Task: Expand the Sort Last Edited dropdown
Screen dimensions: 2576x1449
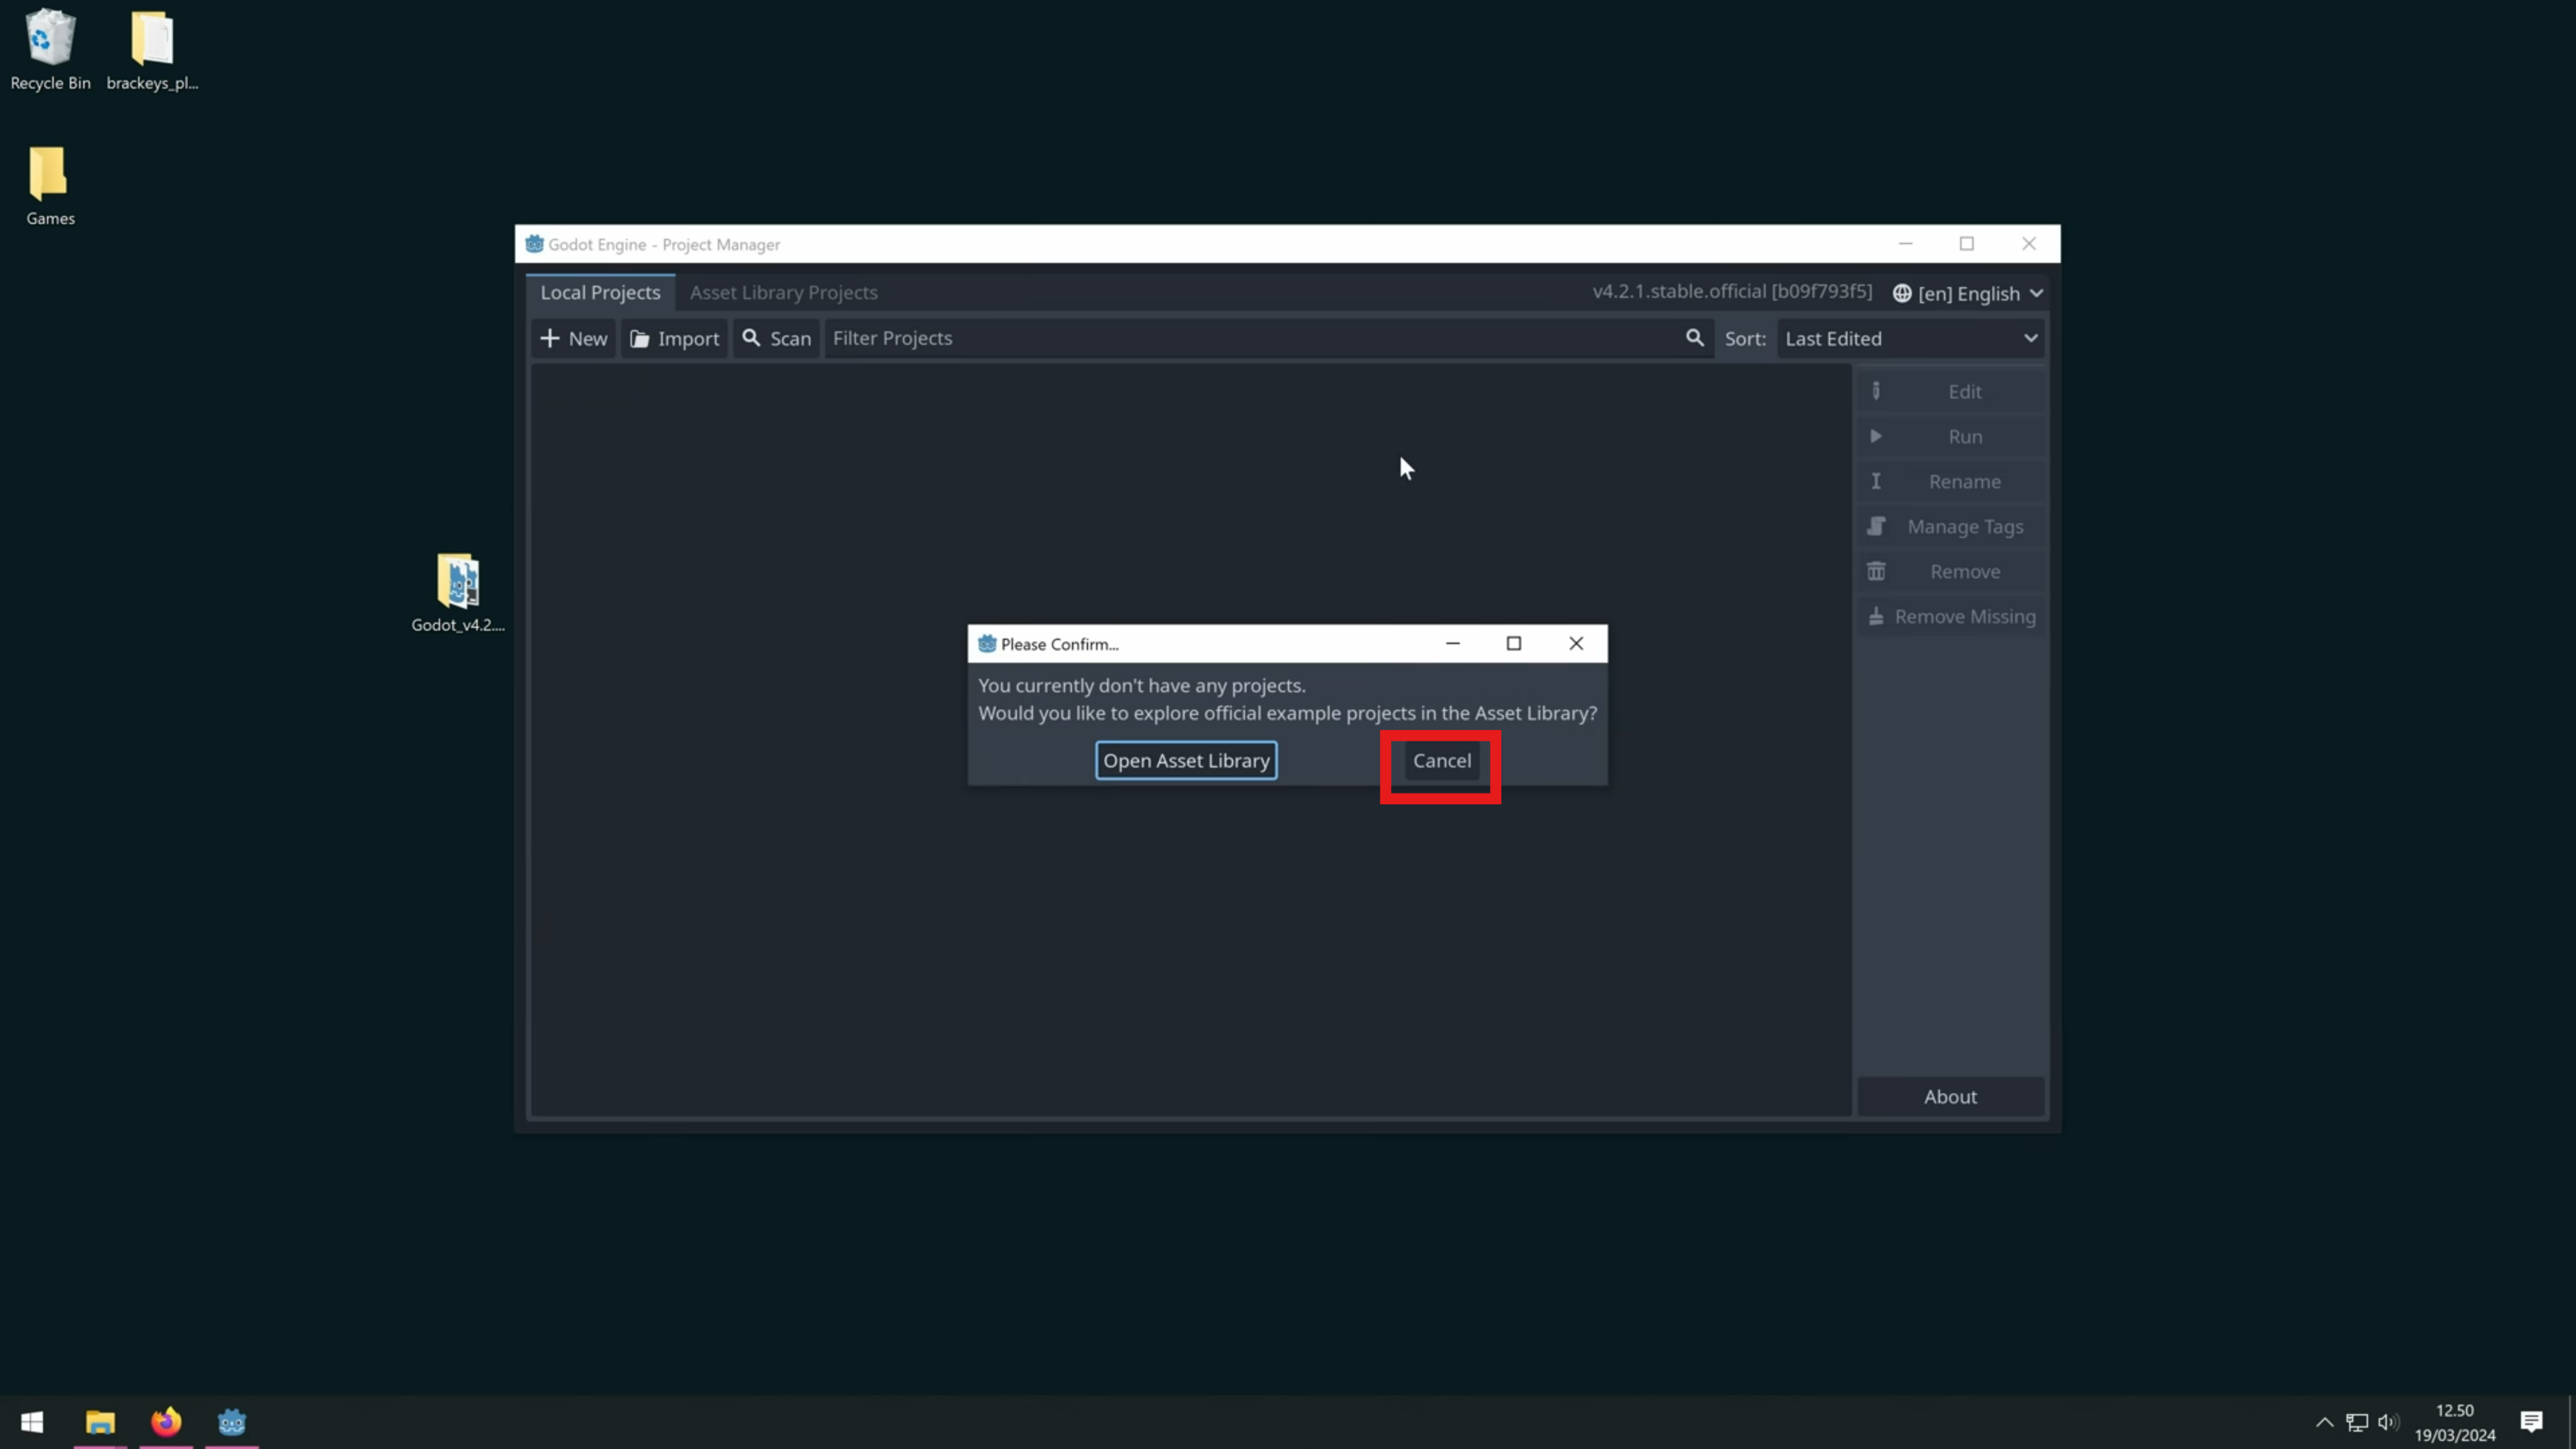Action: coord(1910,338)
